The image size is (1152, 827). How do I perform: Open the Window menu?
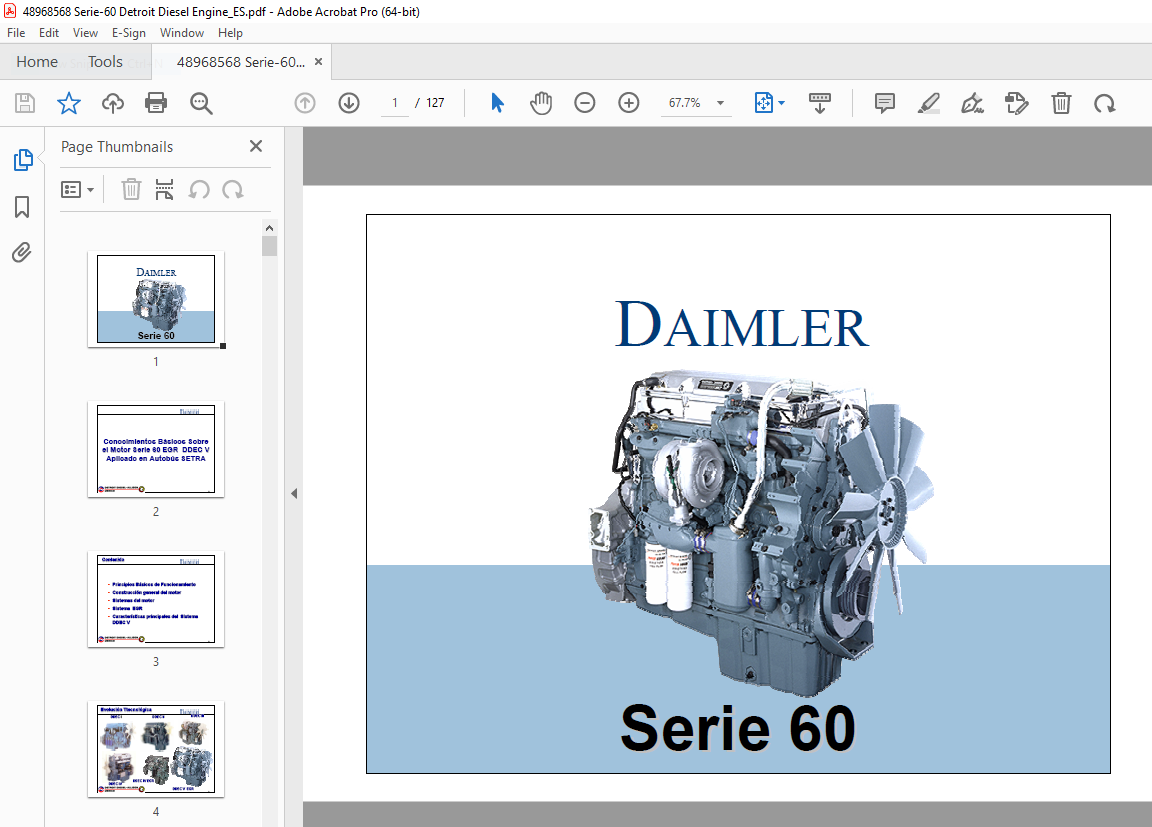click(x=181, y=33)
